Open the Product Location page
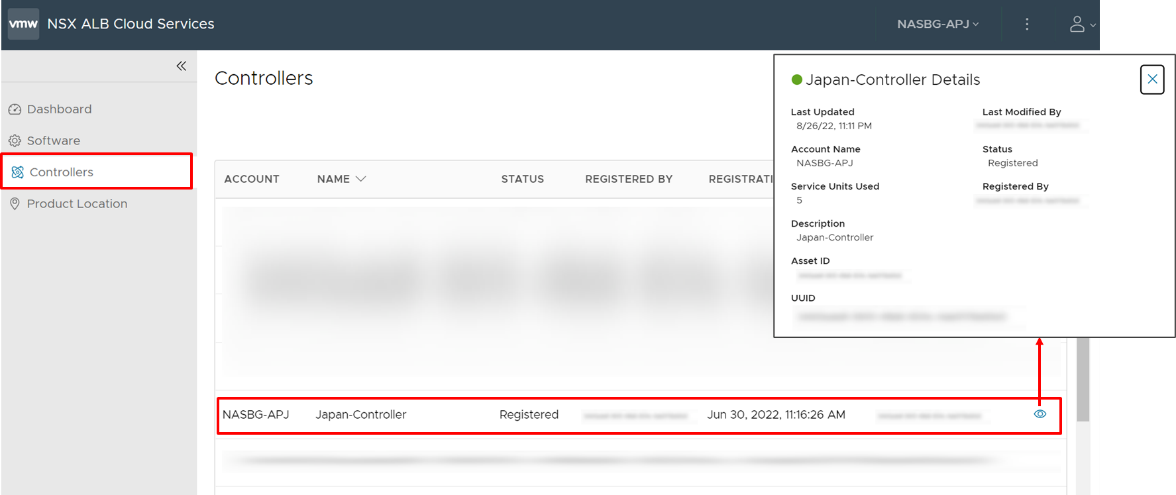Screen dimensions: 1176x495 click(77, 204)
